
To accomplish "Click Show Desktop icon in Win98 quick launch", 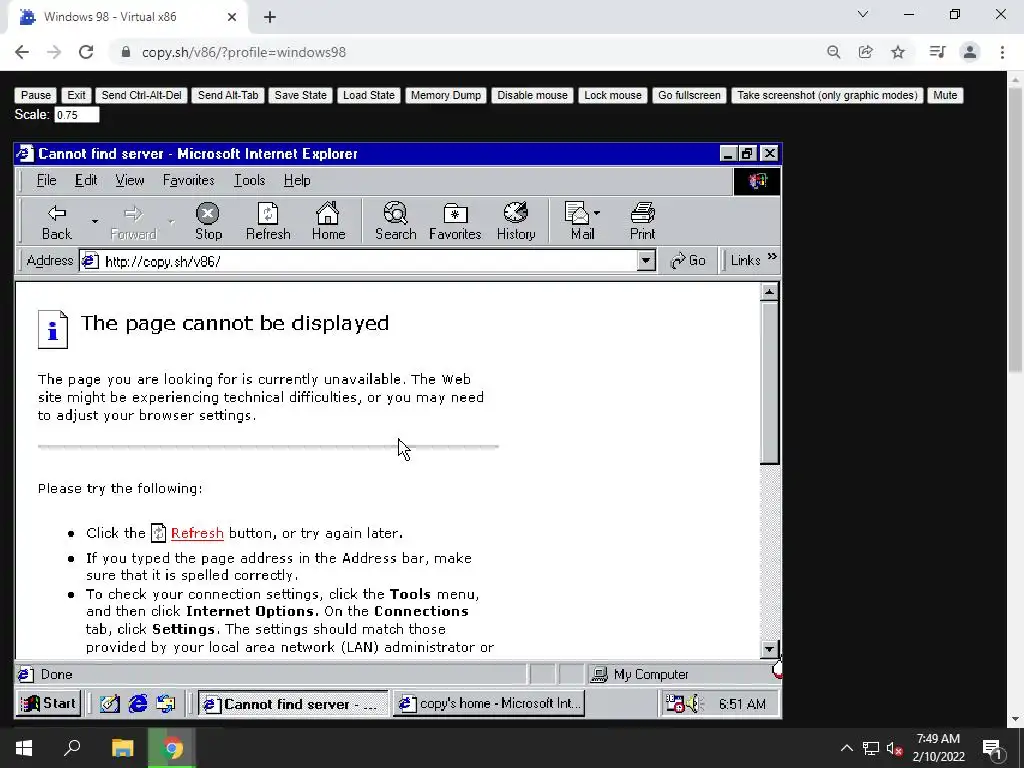I will (x=110, y=703).
